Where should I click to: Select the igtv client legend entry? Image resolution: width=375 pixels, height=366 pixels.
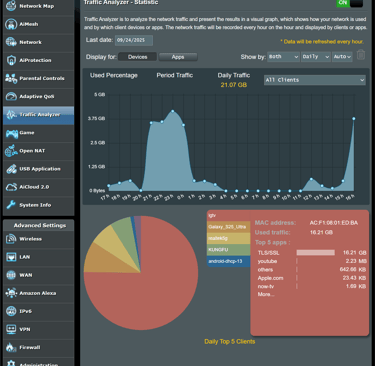click(x=228, y=216)
